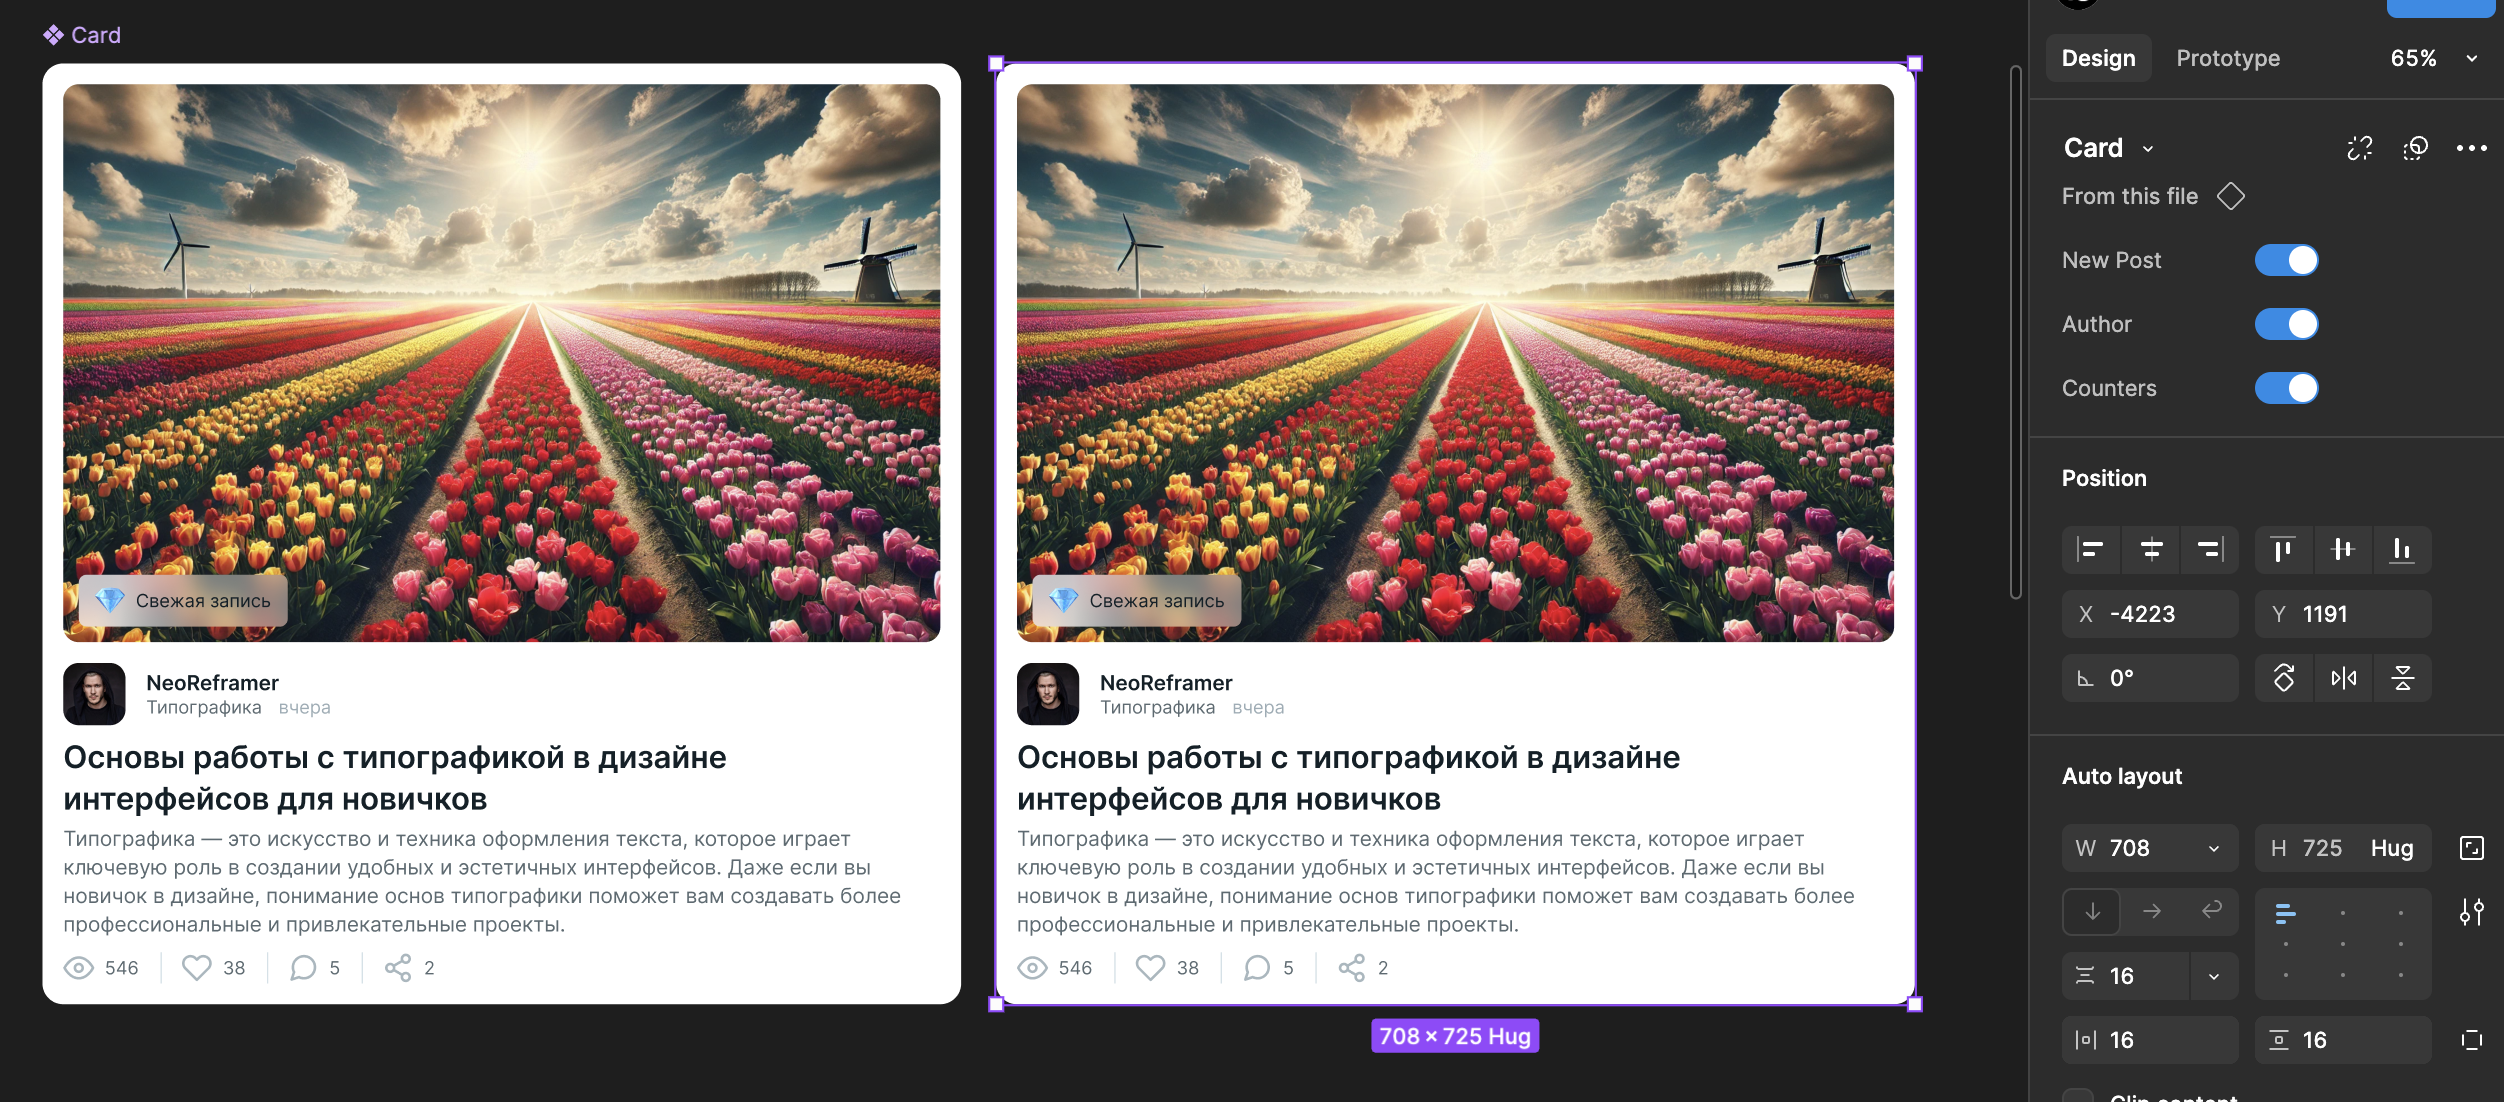
Task: Turn off the Counters switch
Action: 2286,388
